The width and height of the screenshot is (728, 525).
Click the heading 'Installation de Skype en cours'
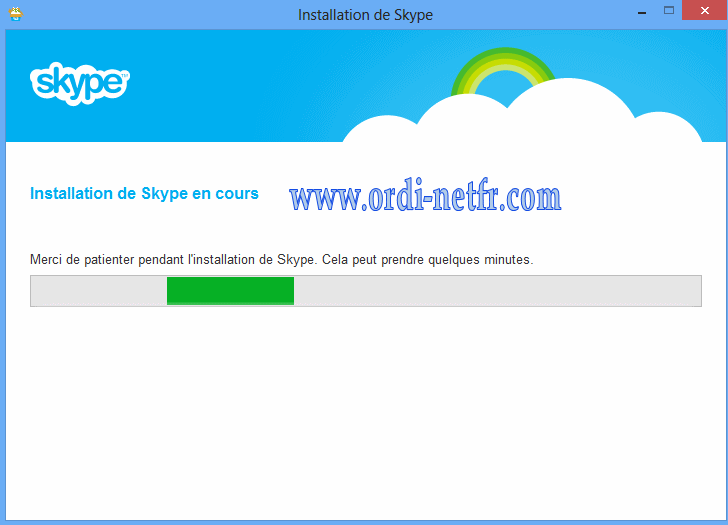point(144,193)
